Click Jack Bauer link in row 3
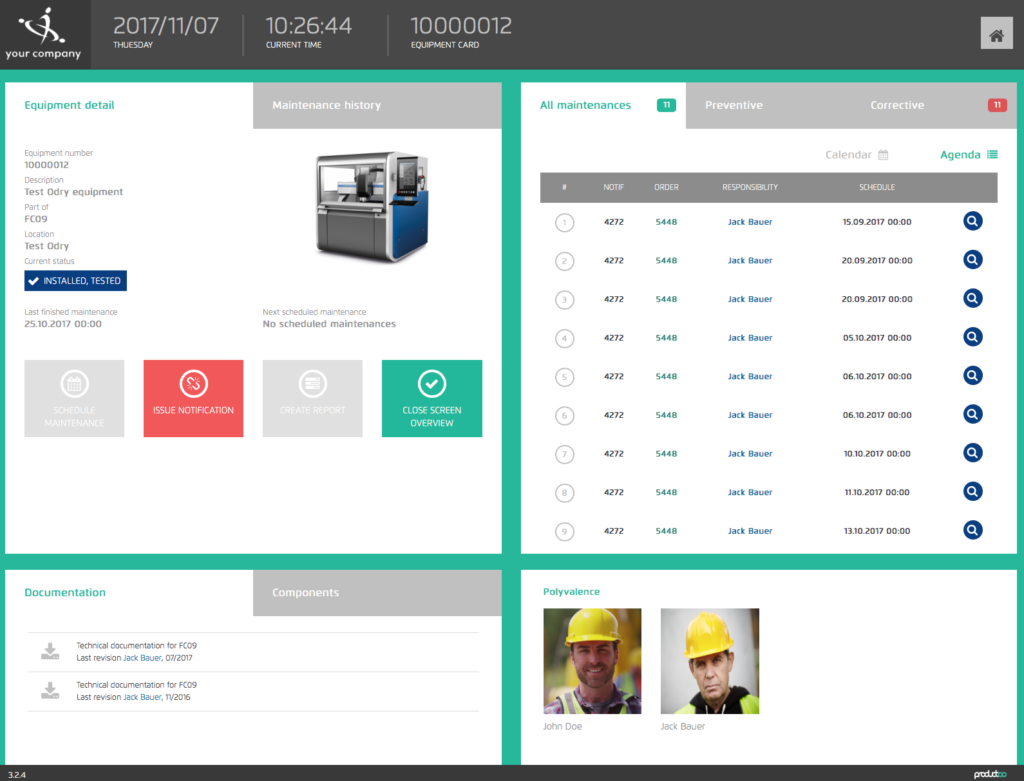This screenshot has width=1024, height=781. click(749, 299)
